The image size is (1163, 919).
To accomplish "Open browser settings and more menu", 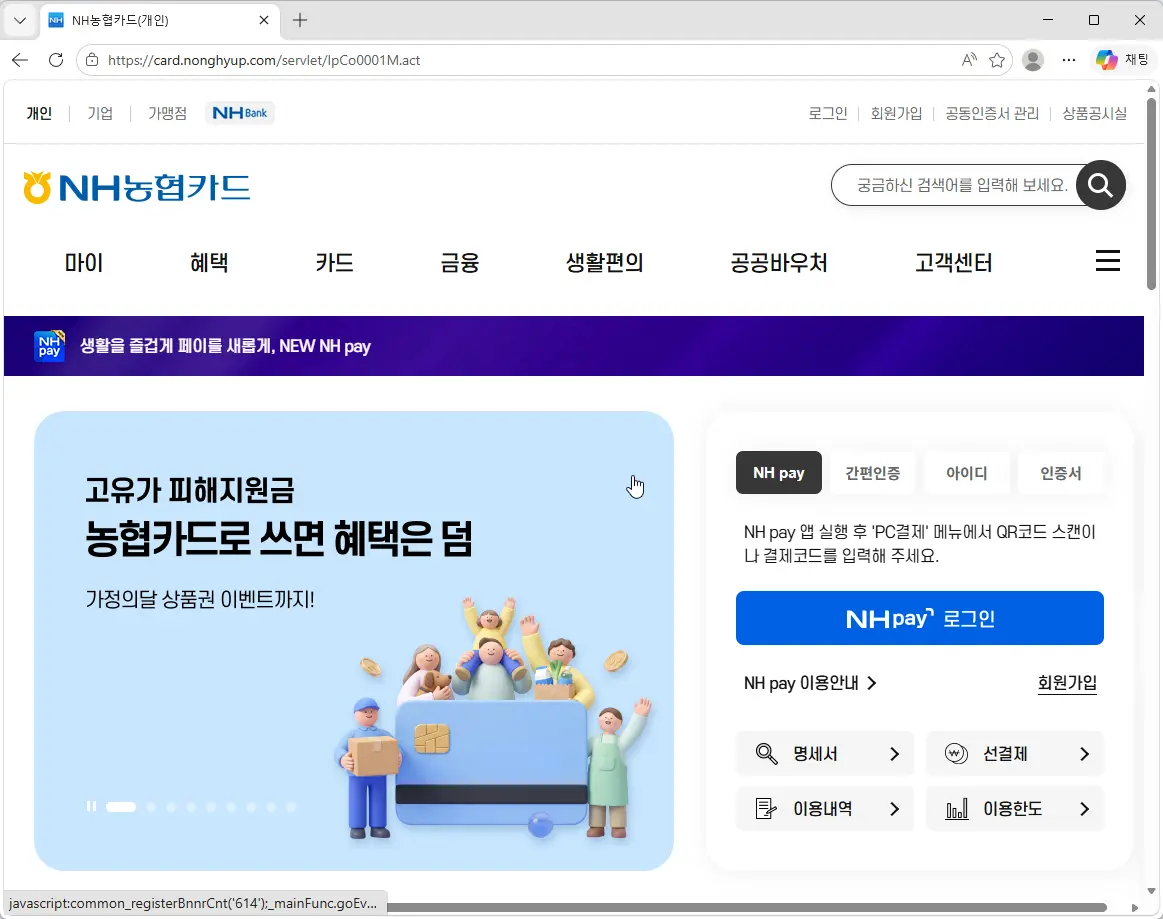I will [1068, 60].
